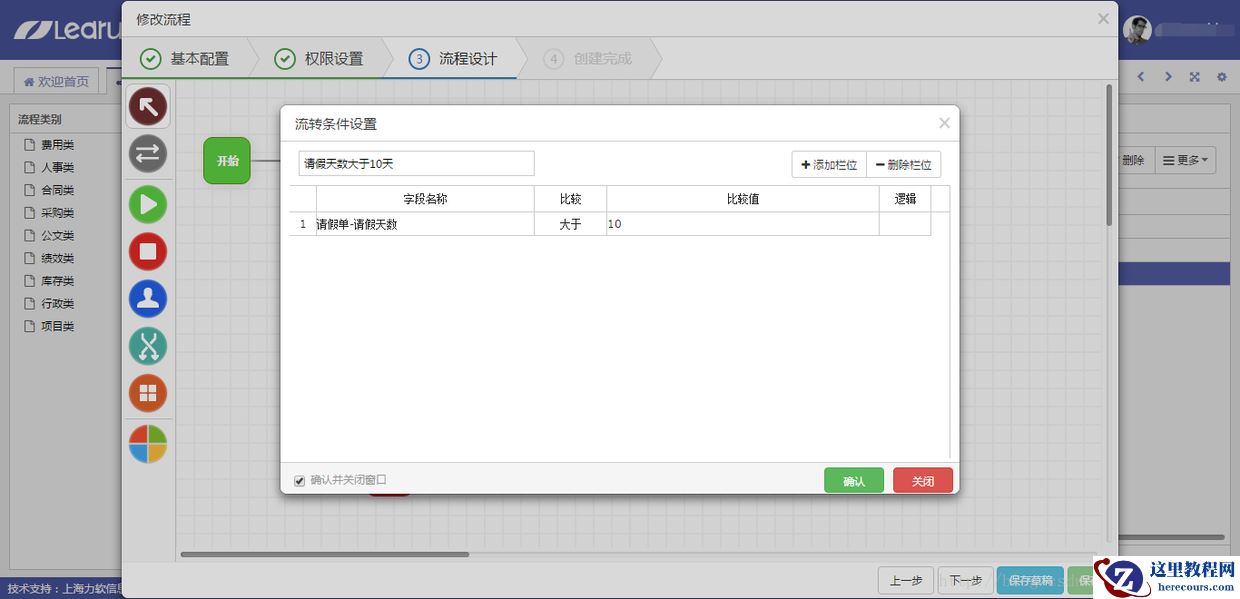Open the 更多 dropdown menu
This screenshot has width=1240, height=599.
click(x=1185, y=160)
